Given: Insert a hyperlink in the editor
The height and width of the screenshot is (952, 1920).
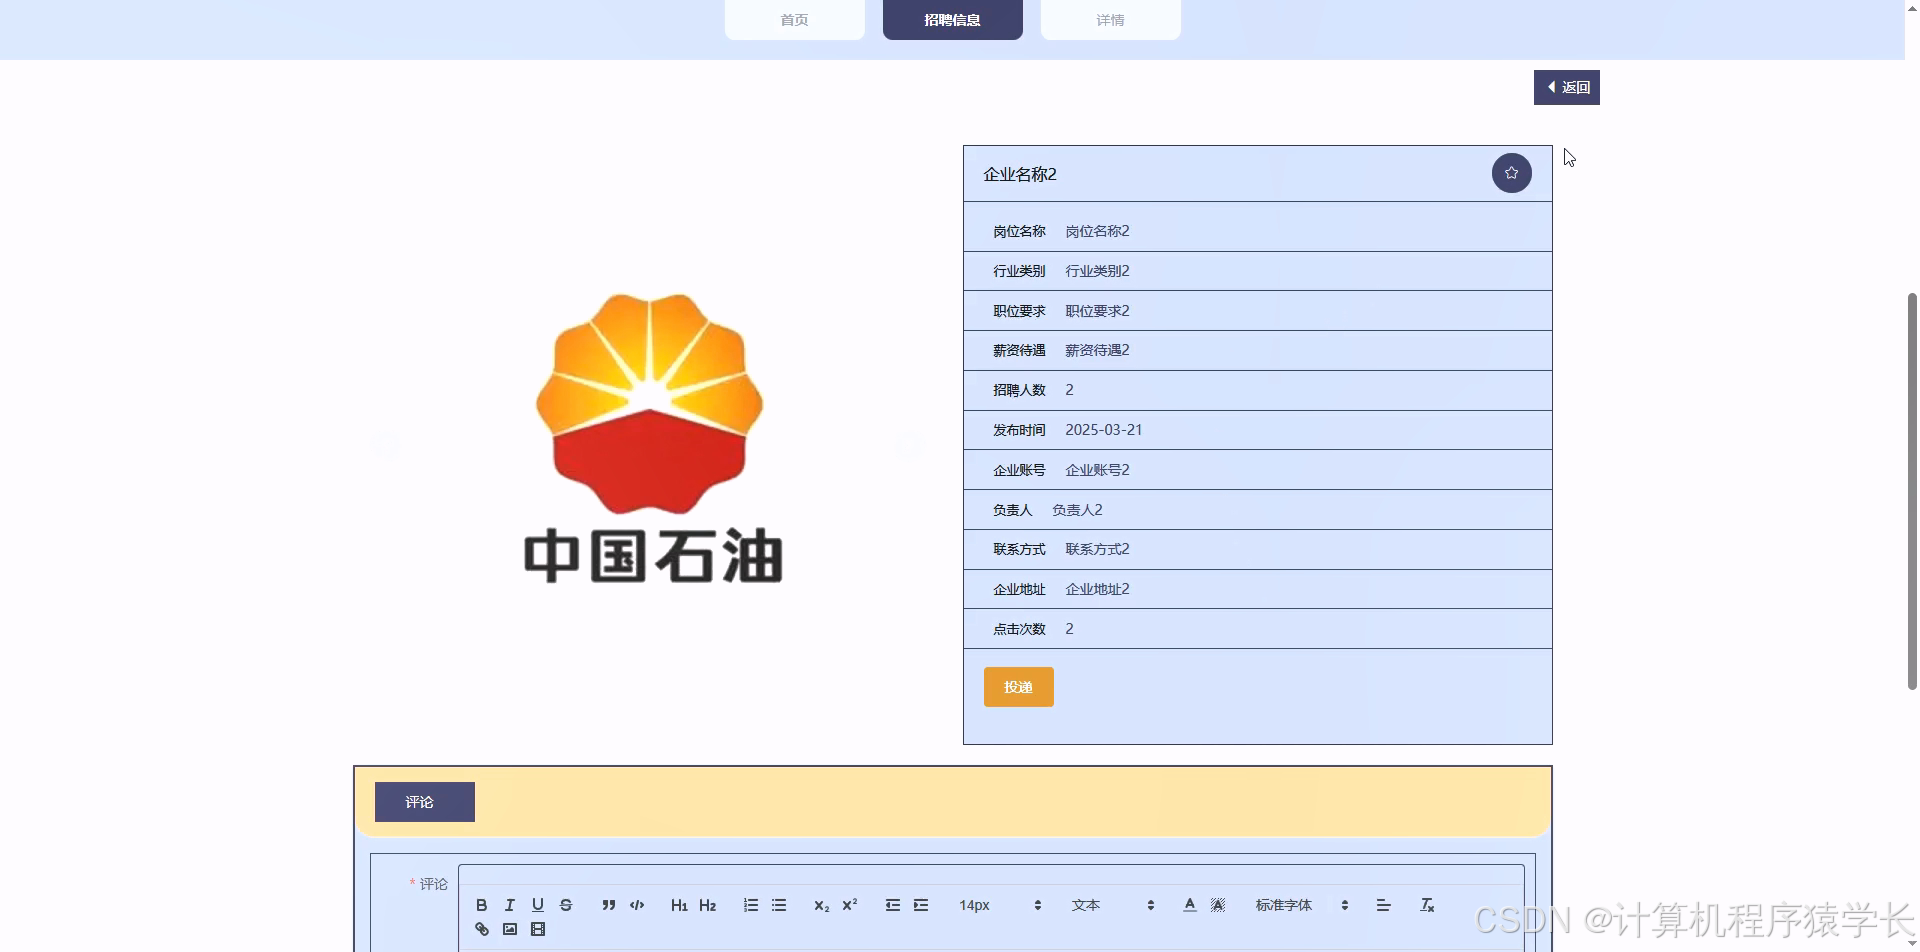Looking at the screenshot, I should coord(481,928).
